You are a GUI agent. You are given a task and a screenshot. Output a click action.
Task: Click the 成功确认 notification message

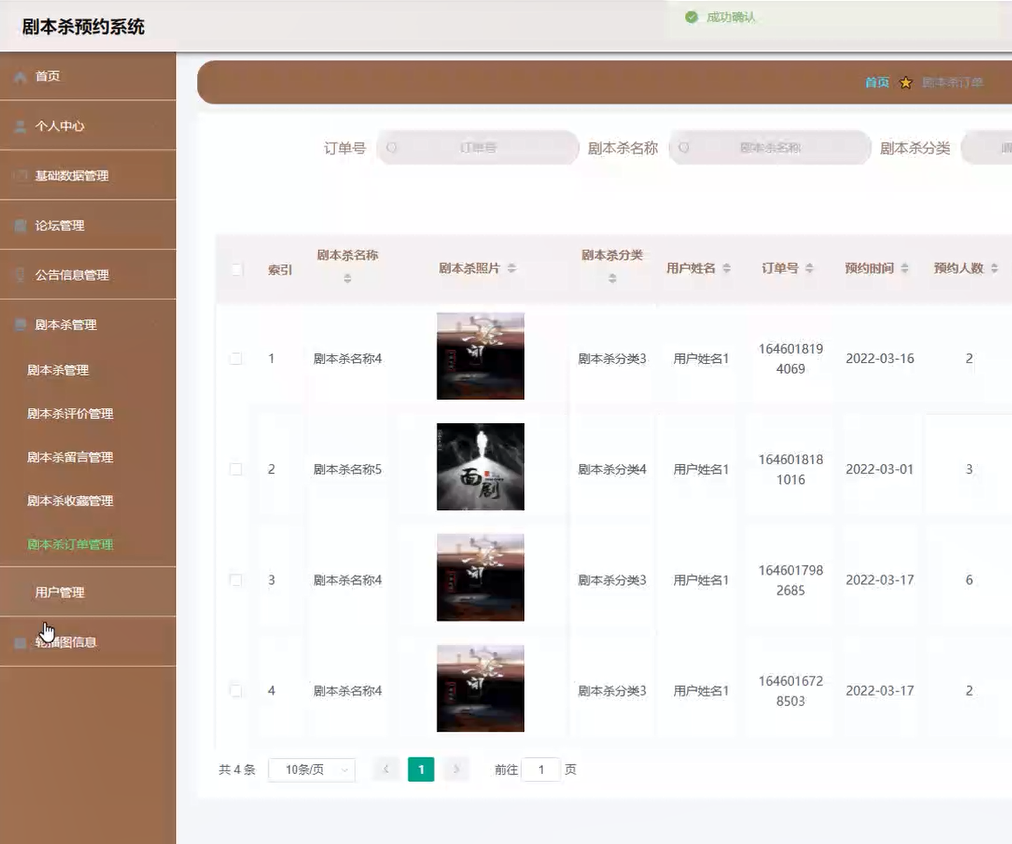click(731, 17)
